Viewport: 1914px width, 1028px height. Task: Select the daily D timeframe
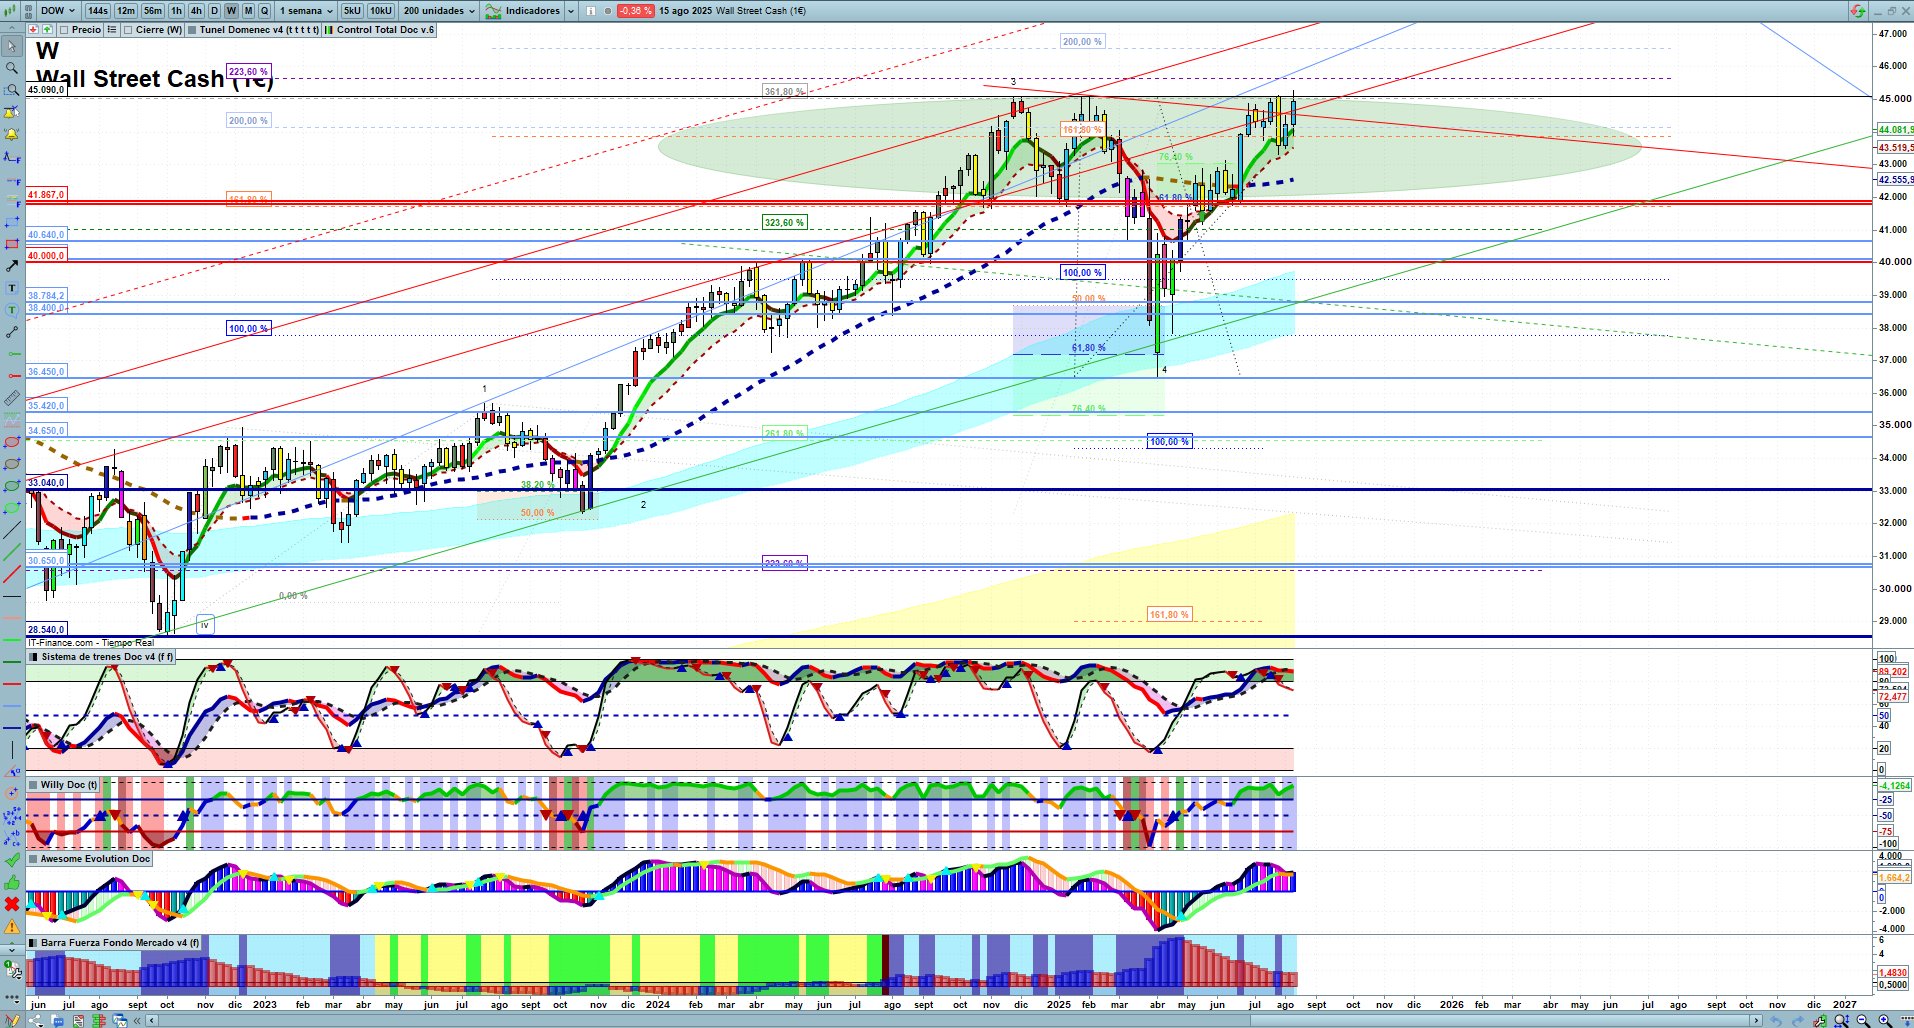(x=214, y=11)
